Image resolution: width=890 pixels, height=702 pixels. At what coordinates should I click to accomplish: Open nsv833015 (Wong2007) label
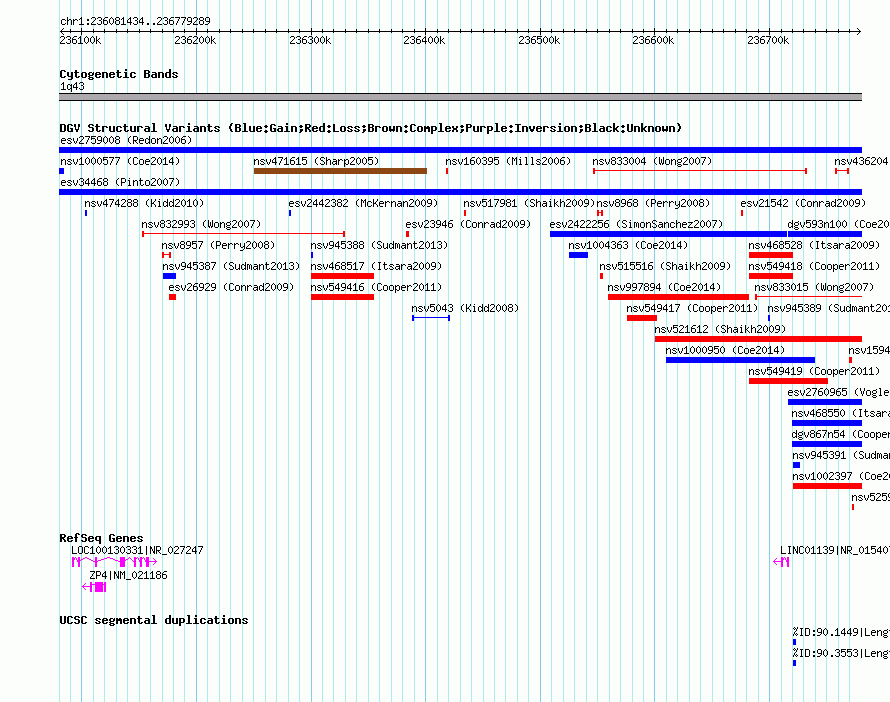[815, 287]
